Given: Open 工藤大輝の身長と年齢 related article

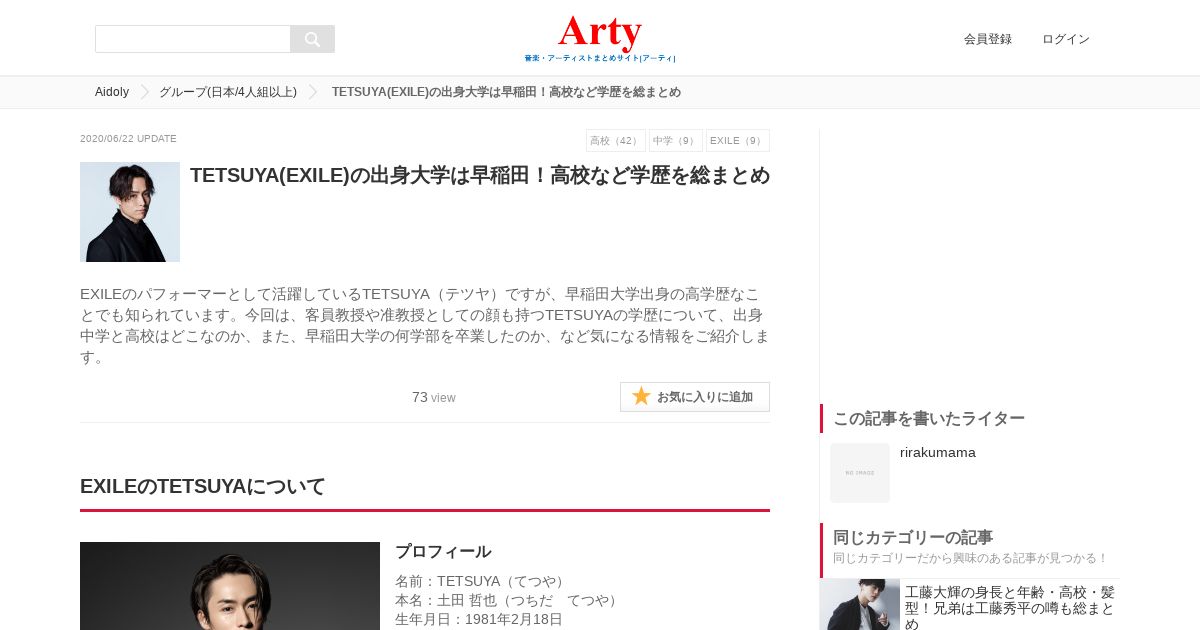Looking at the screenshot, I should [1010, 607].
